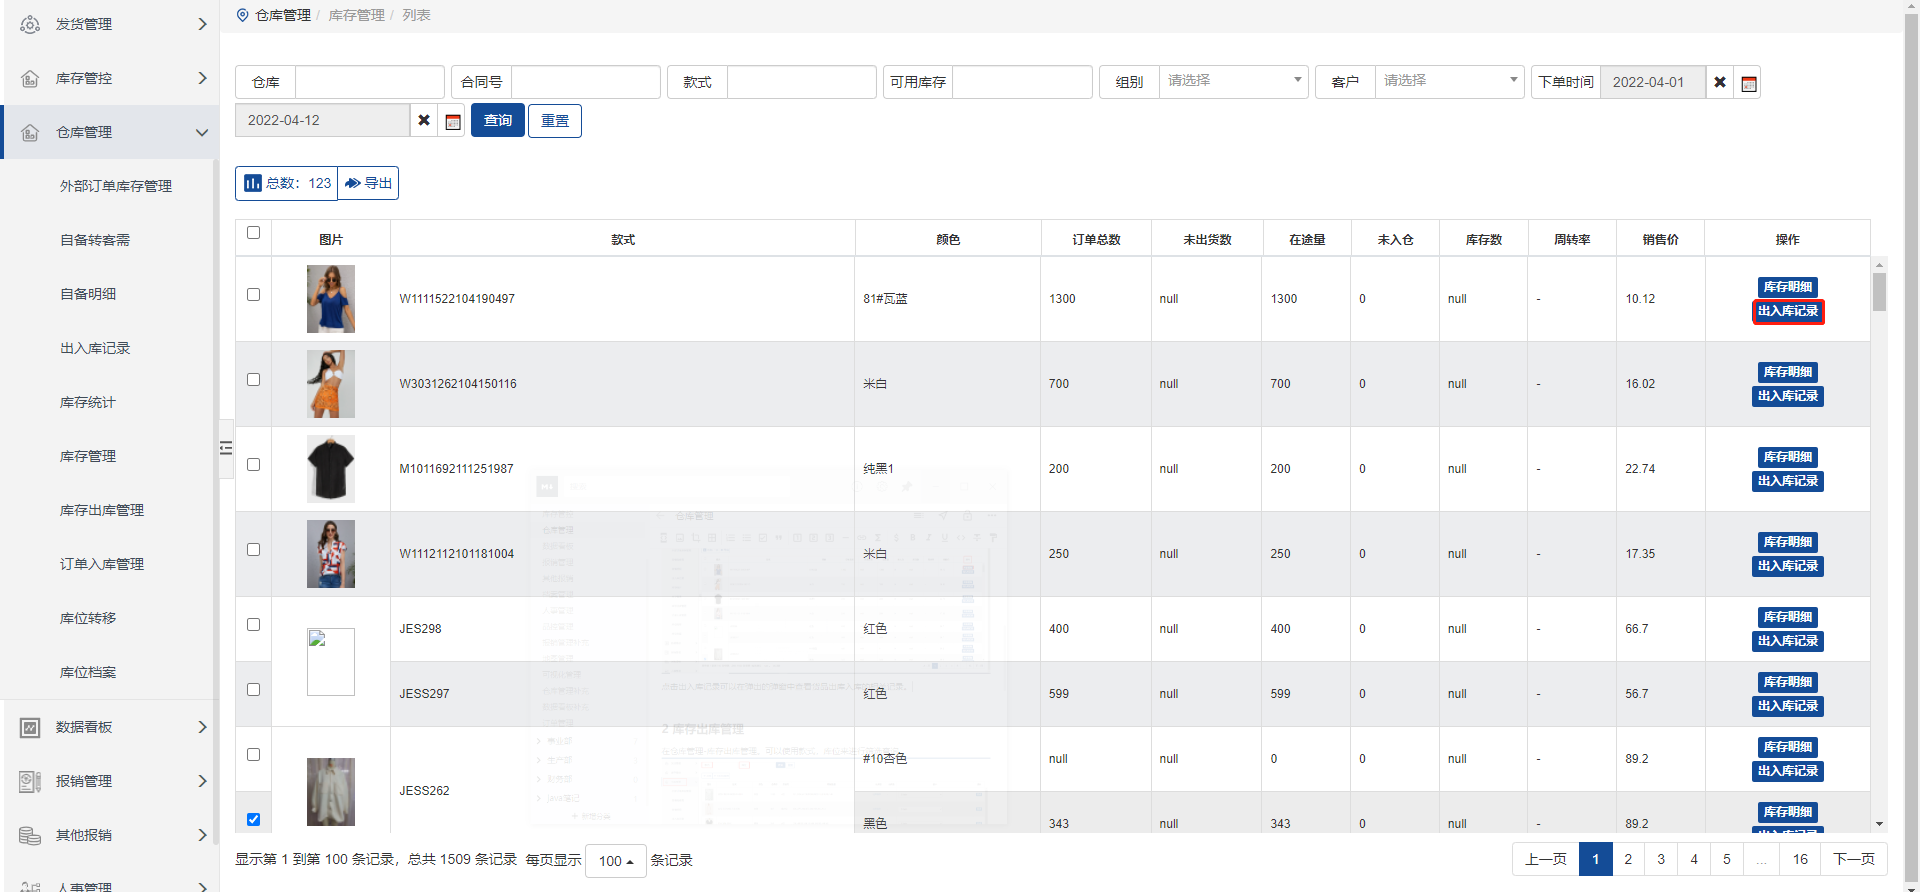
Task: Select 库存统计 from the sidebar menu
Action: [88, 402]
